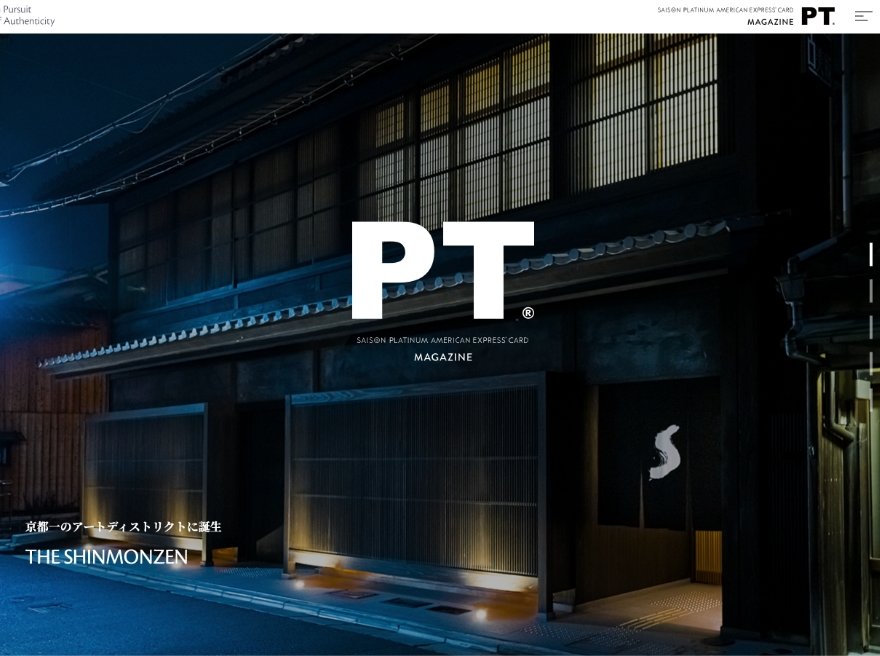
Task: Click the Pursuit Authenticity tagline
Action: click(x=28, y=16)
